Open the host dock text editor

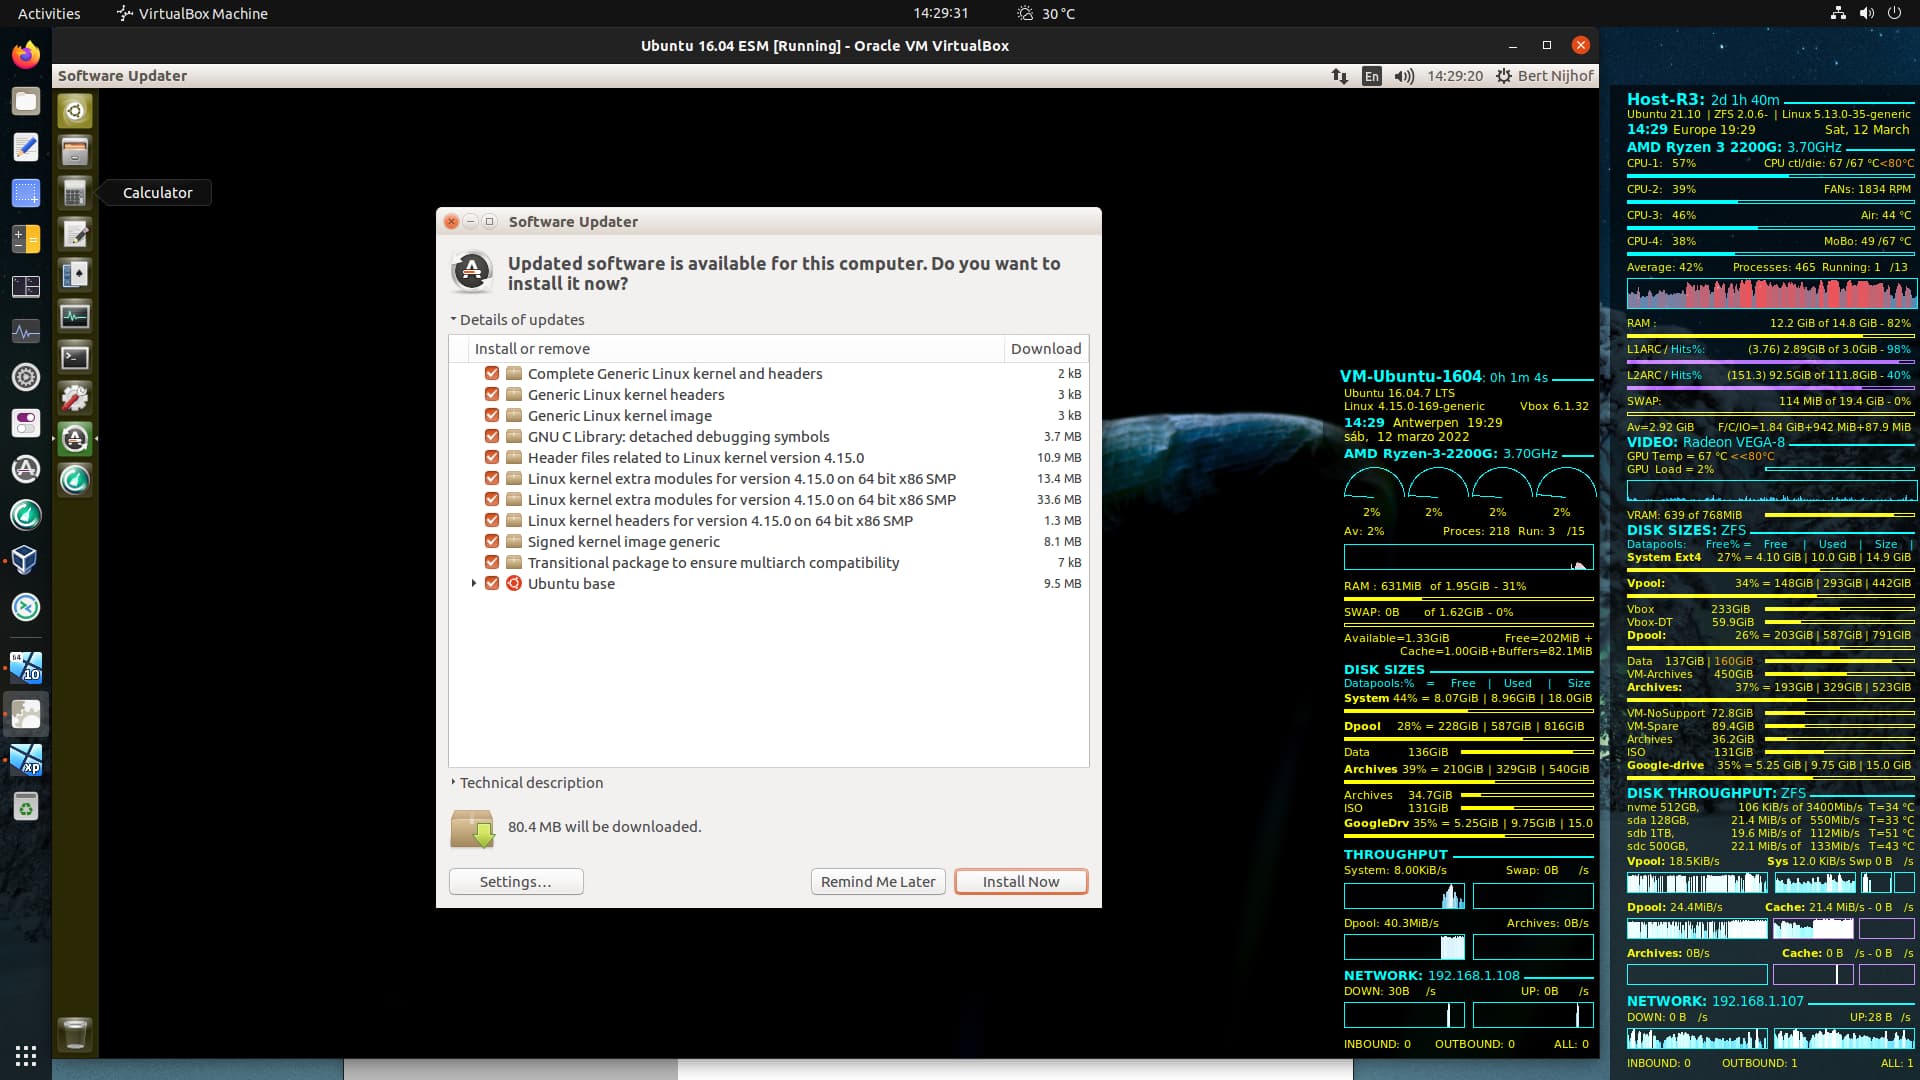(x=26, y=147)
